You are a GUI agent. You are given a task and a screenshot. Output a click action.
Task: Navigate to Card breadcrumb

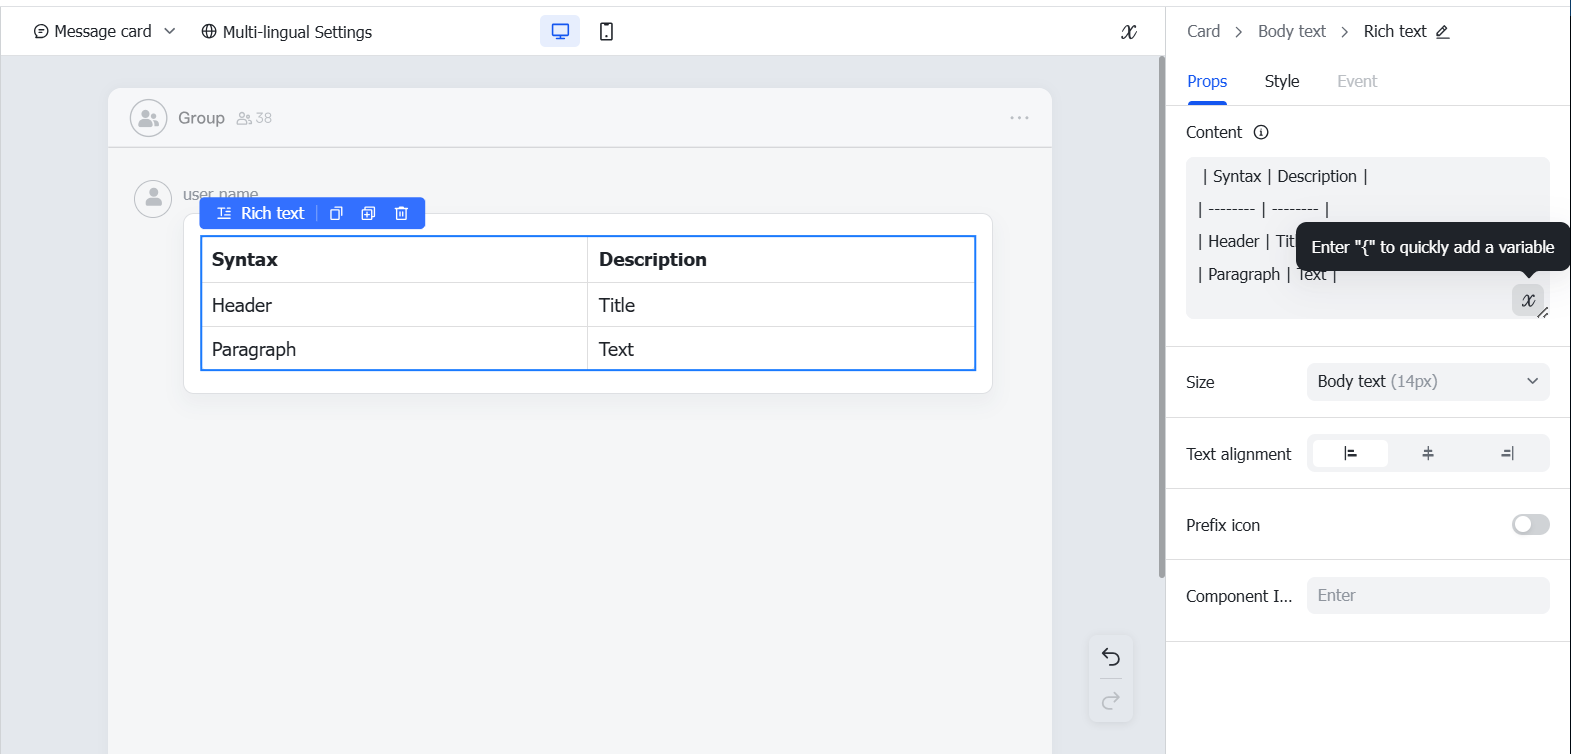1203,32
